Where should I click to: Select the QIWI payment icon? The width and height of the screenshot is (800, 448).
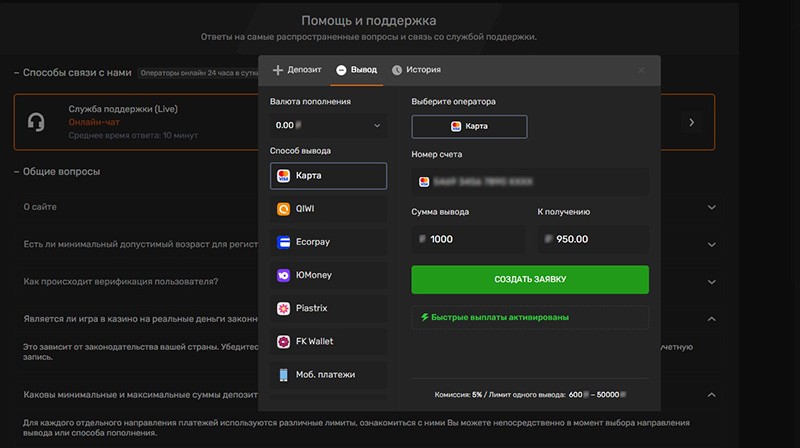pyautogui.click(x=284, y=209)
